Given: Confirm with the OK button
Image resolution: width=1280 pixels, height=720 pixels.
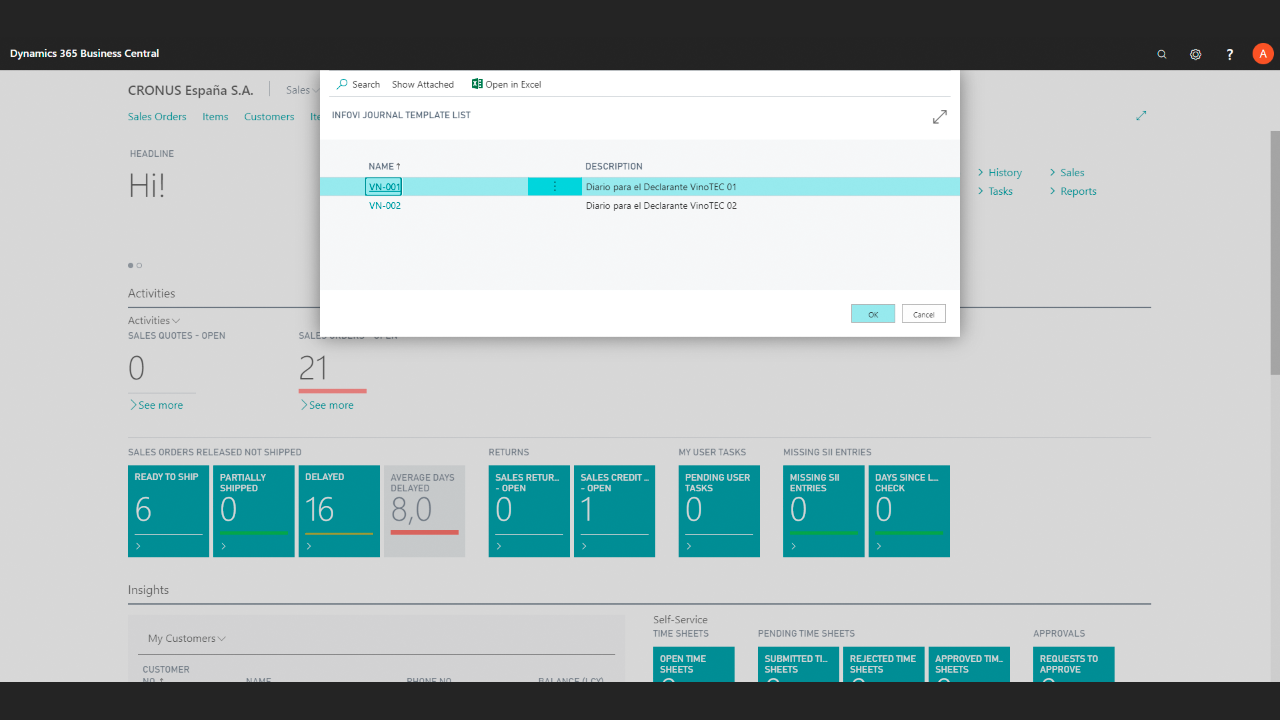Looking at the screenshot, I should pos(873,314).
